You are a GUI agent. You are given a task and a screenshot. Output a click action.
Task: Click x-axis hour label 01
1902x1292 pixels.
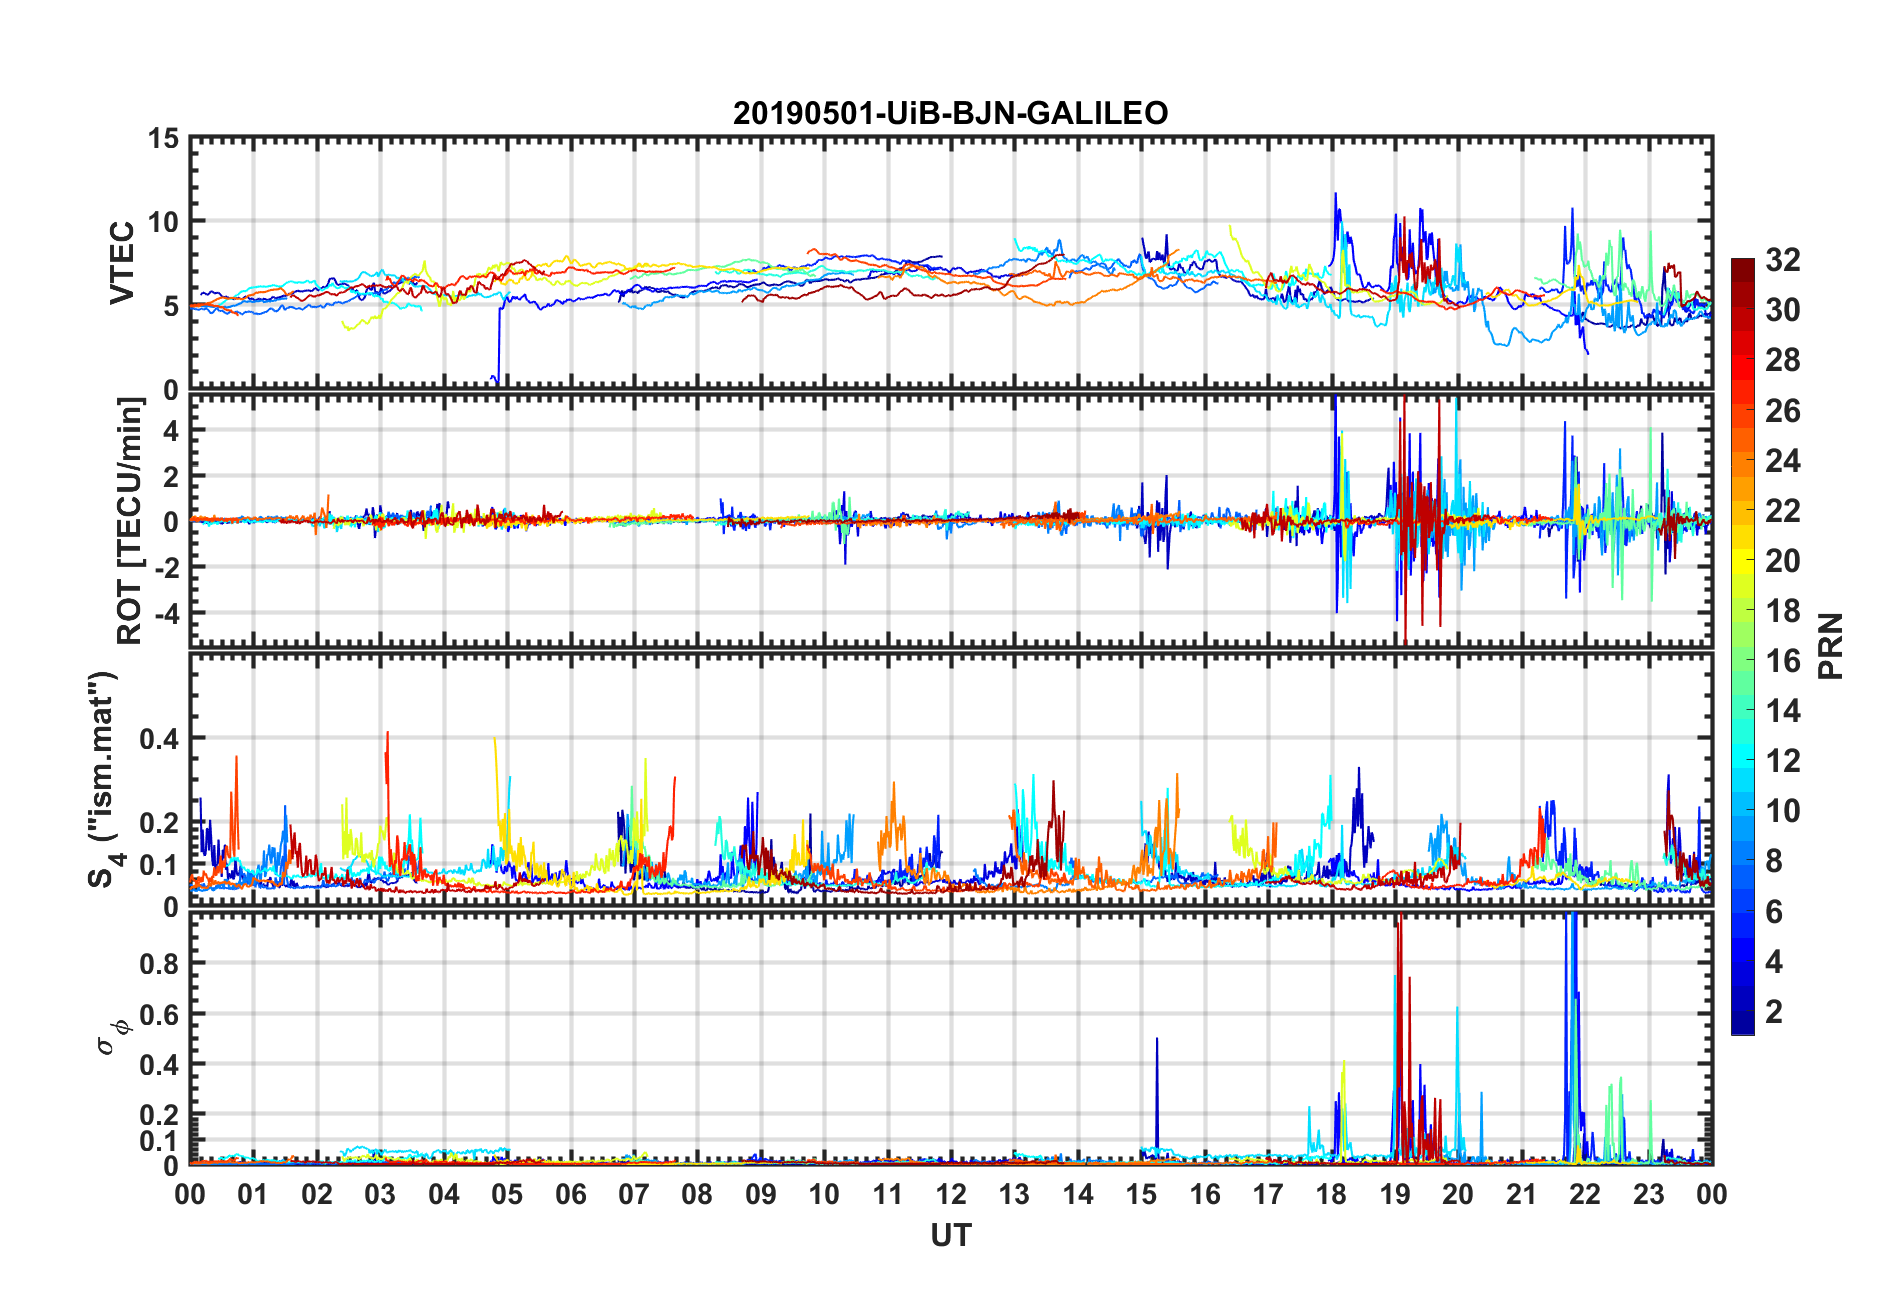(253, 1194)
